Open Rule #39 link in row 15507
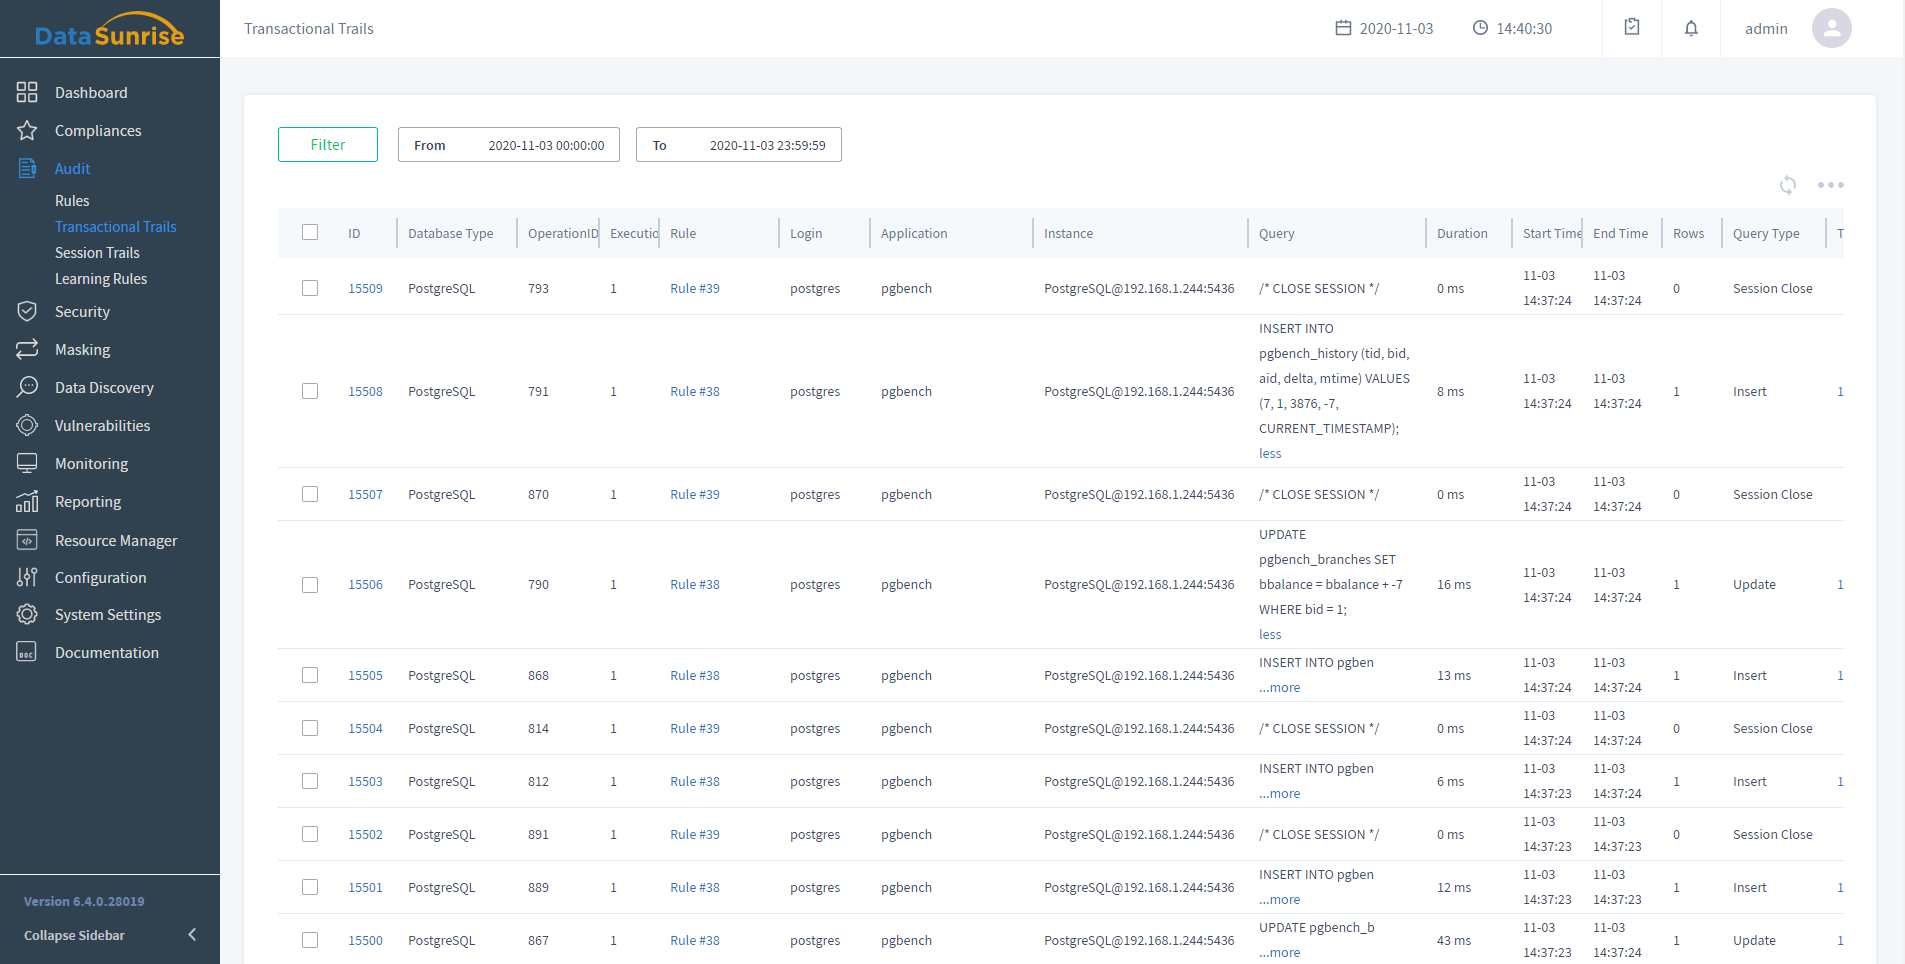The image size is (1905, 964). click(x=694, y=495)
